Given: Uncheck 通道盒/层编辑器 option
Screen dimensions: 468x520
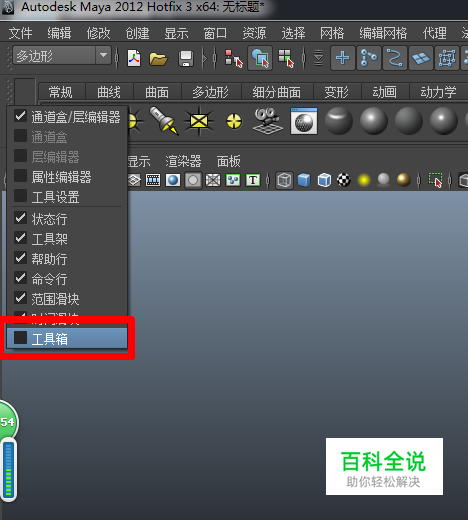Looking at the screenshot, I should [67, 117].
